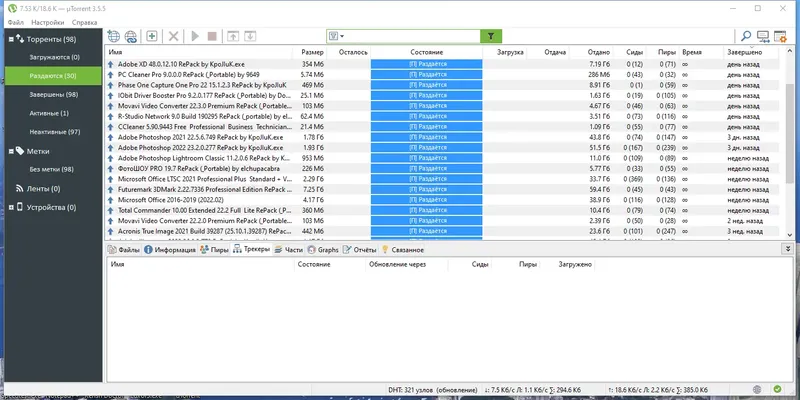
Task: Select Раздаются (50) in sidebar
Action: [54, 76]
